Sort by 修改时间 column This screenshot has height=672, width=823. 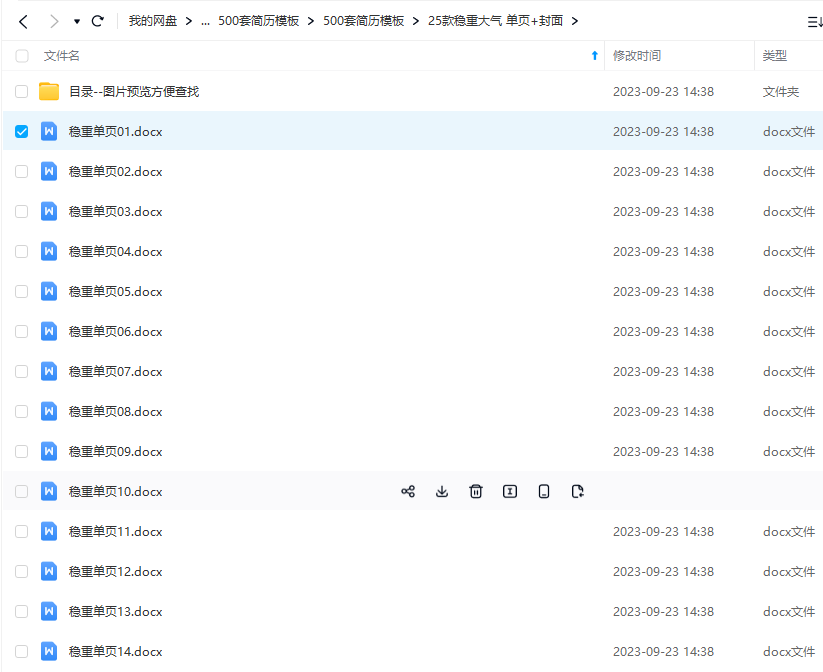pos(637,56)
